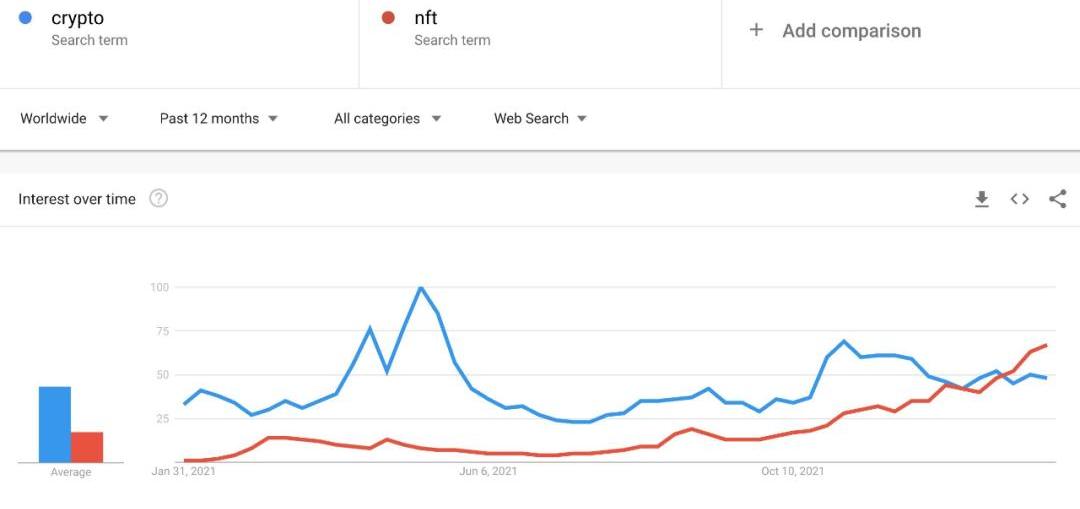Viewport: 1080px width, 509px height.
Task: Edit the nft search term
Action: 426,18
